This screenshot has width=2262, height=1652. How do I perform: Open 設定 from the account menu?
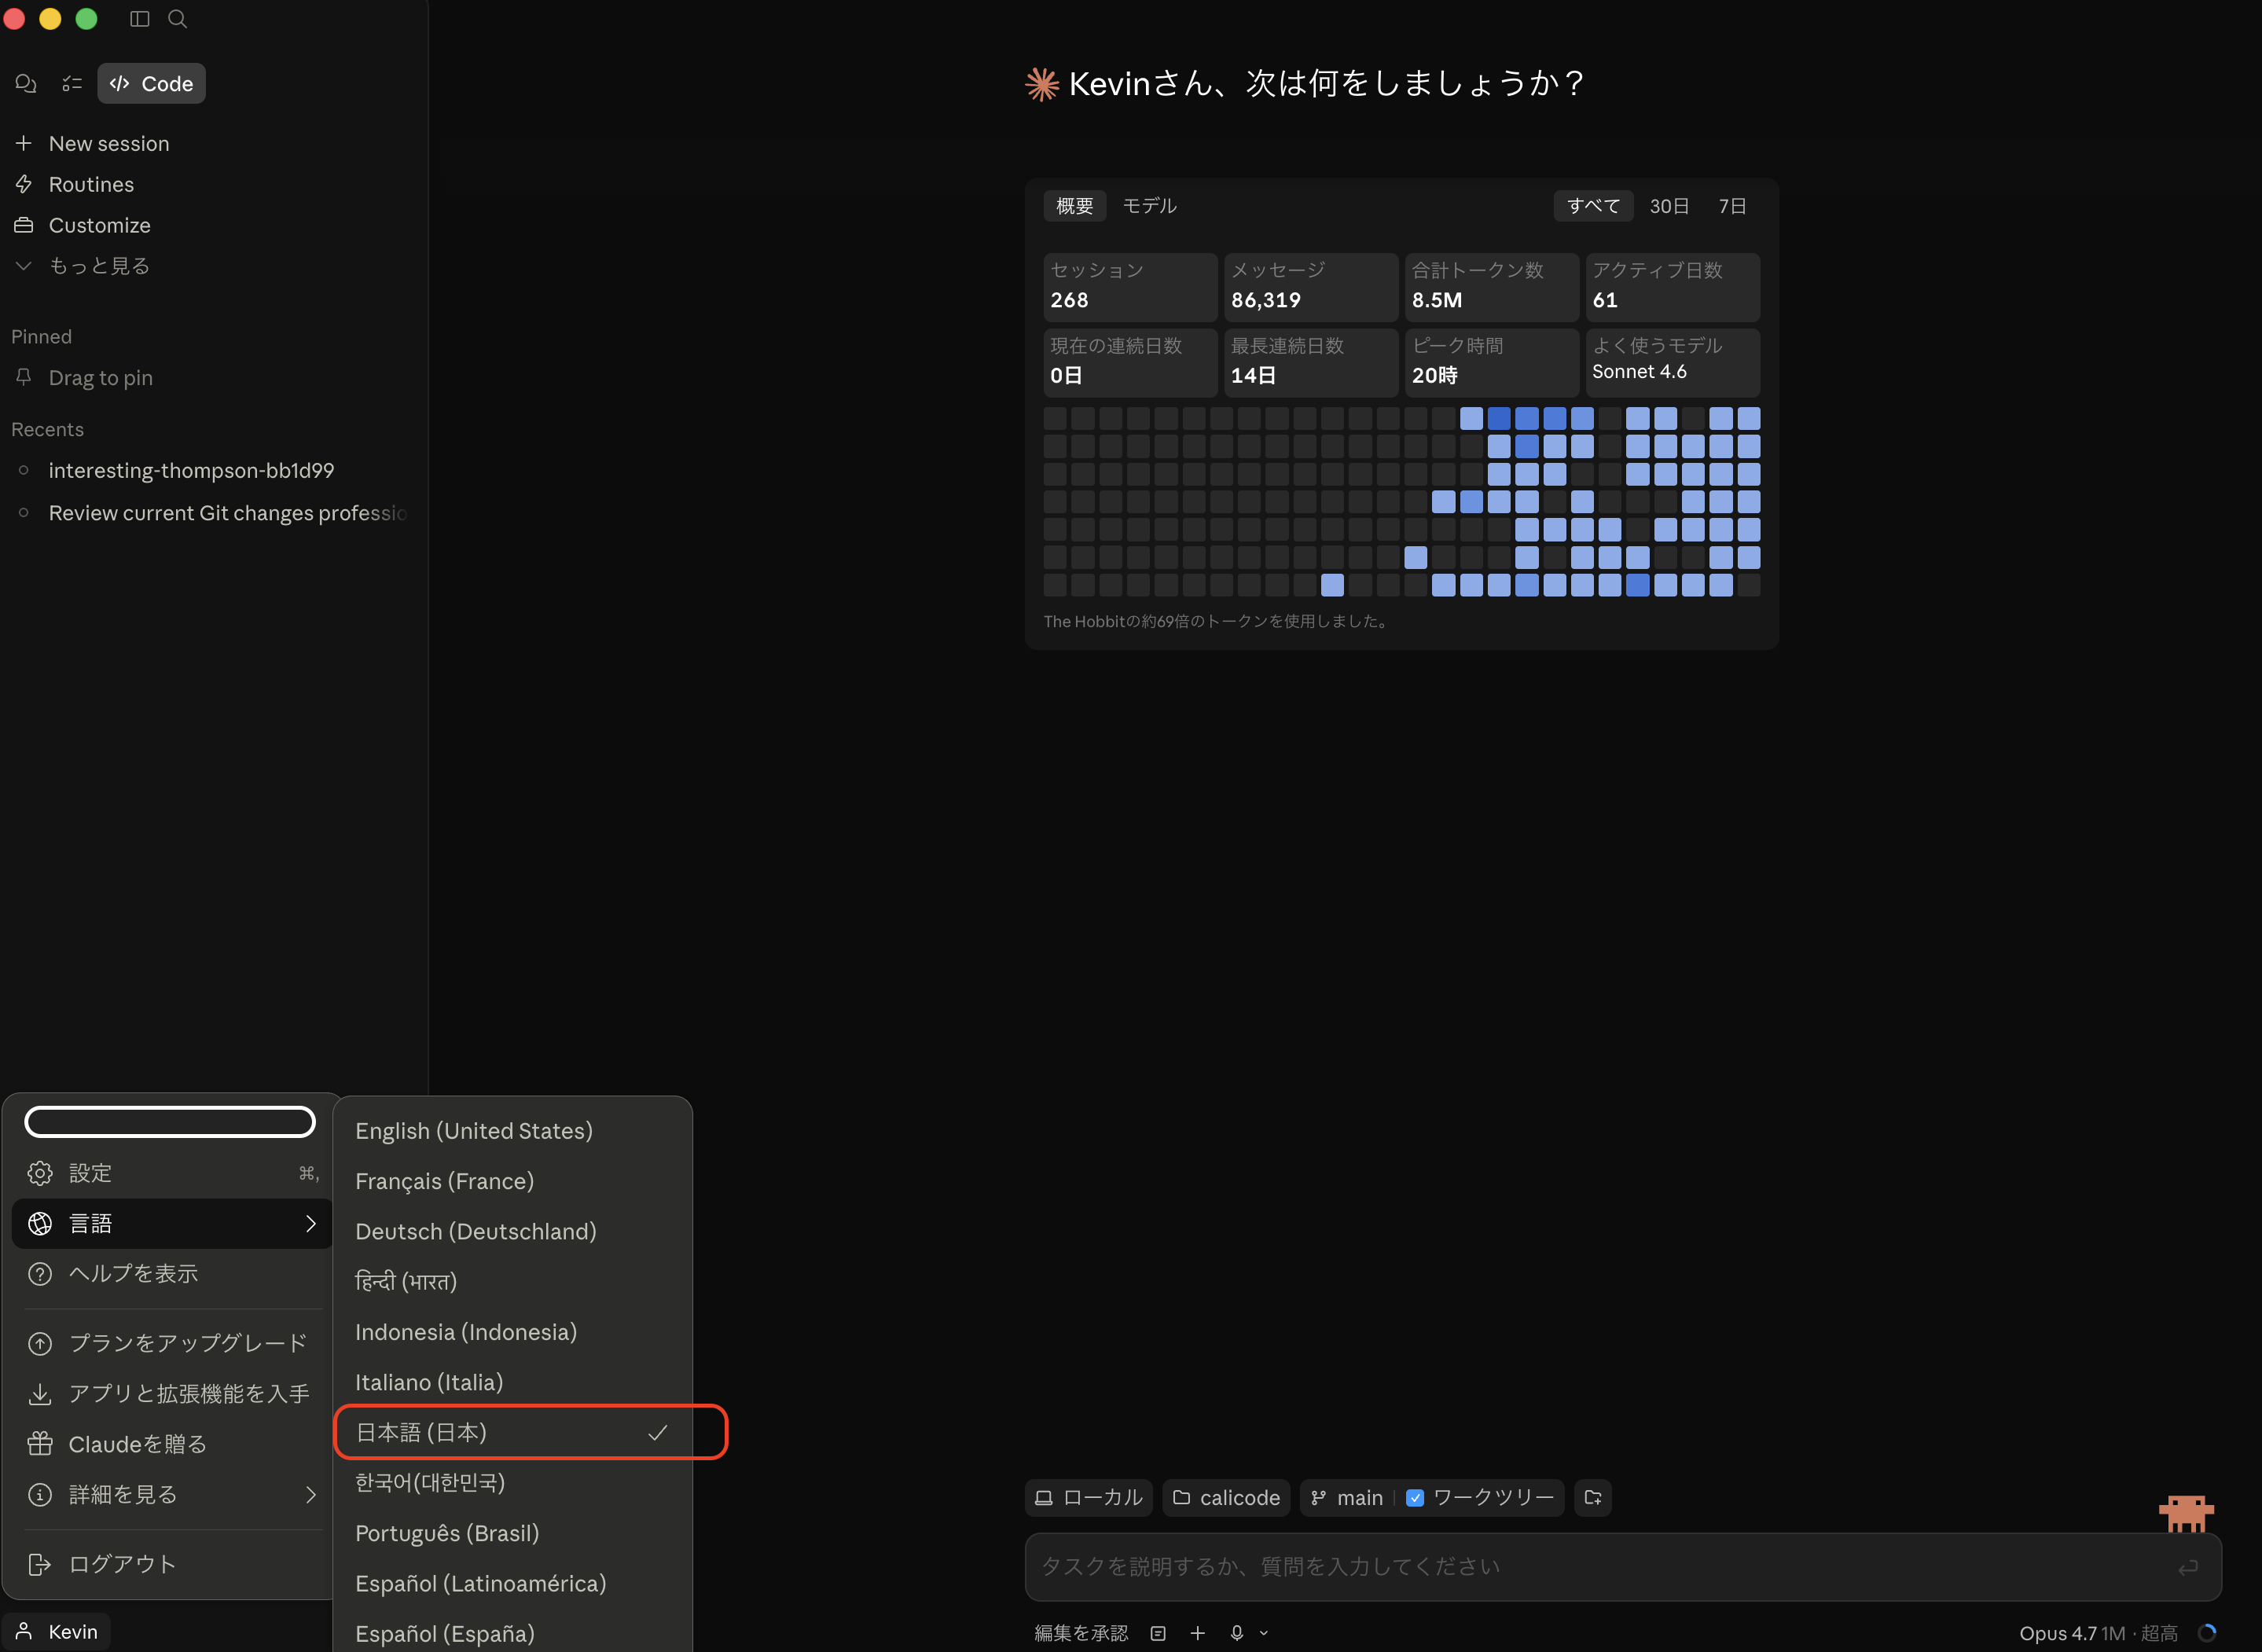(x=90, y=1172)
